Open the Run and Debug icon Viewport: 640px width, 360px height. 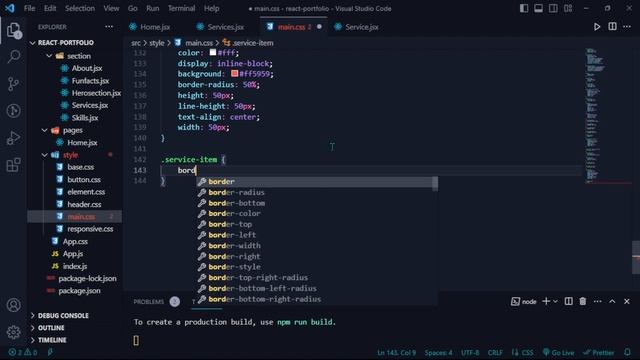[13, 138]
